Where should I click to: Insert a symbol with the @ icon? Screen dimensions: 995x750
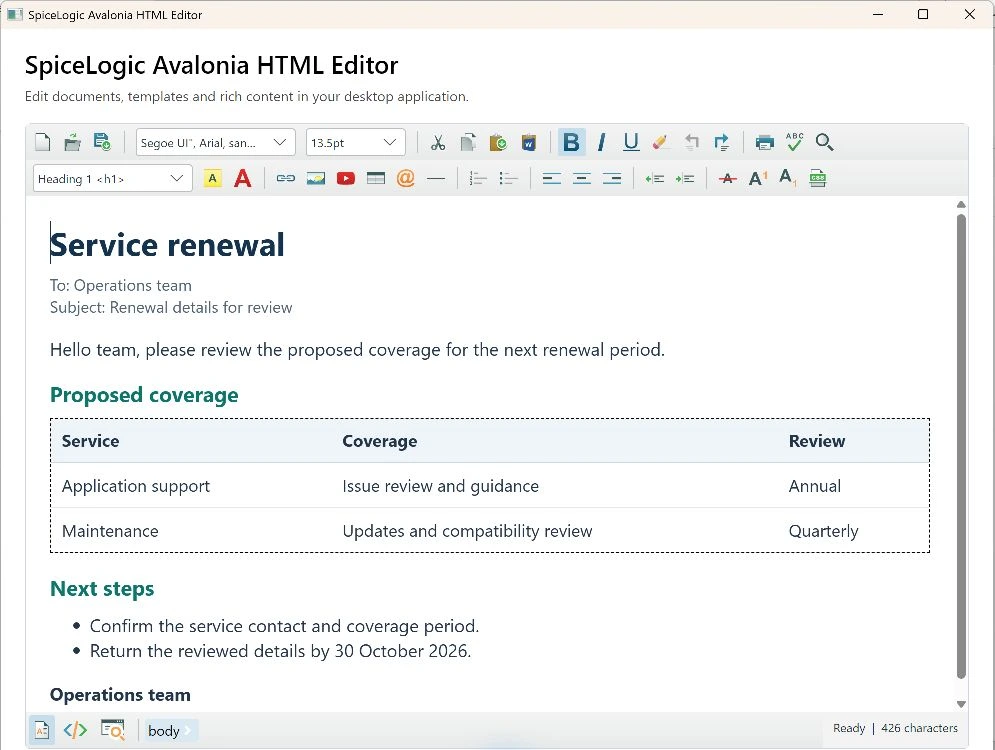point(405,179)
